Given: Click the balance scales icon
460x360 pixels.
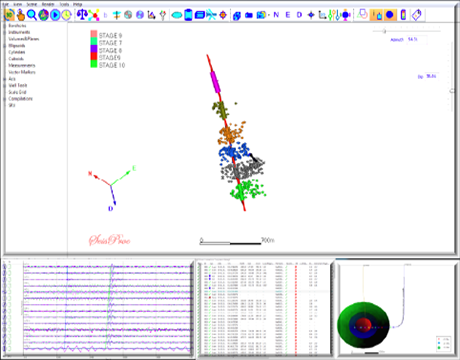Looking at the screenshot, I should coord(82,15).
